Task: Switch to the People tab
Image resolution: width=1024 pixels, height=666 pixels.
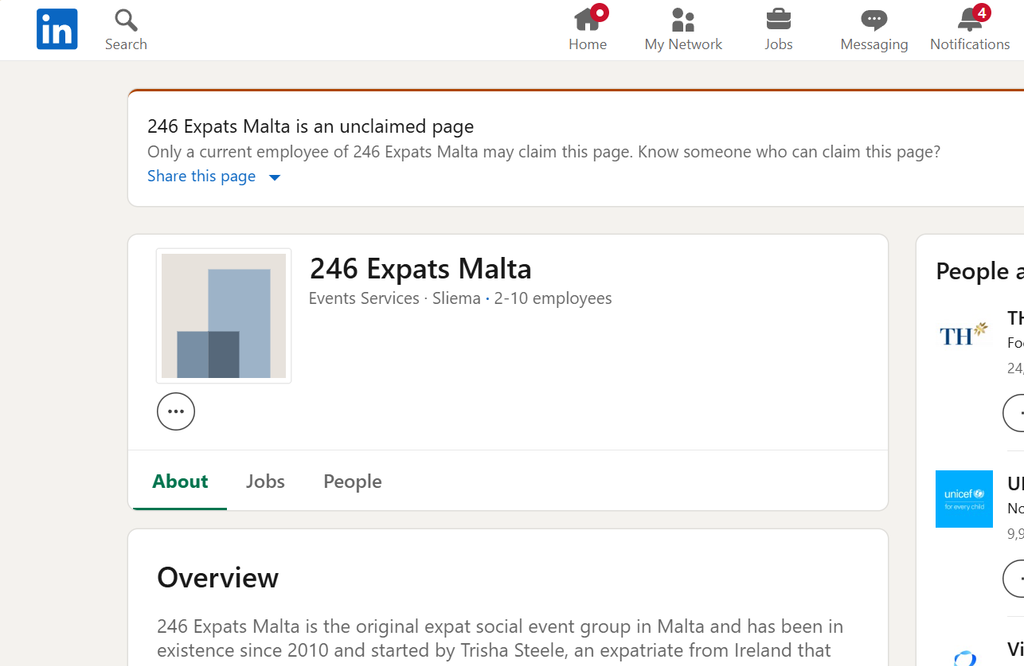Action: tap(353, 481)
